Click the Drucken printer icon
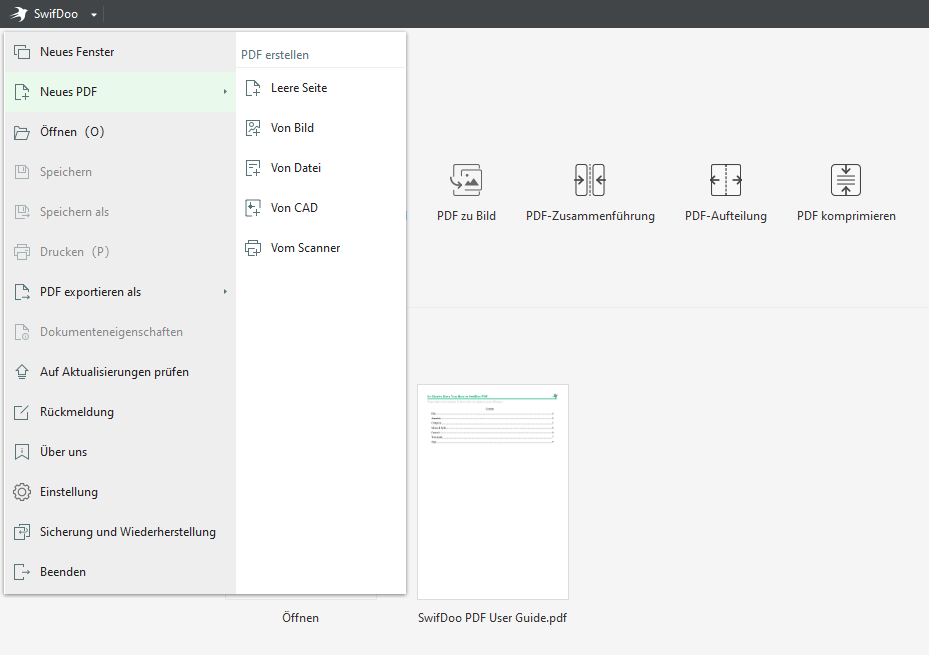929x655 pixels. (x=22, y=252)
